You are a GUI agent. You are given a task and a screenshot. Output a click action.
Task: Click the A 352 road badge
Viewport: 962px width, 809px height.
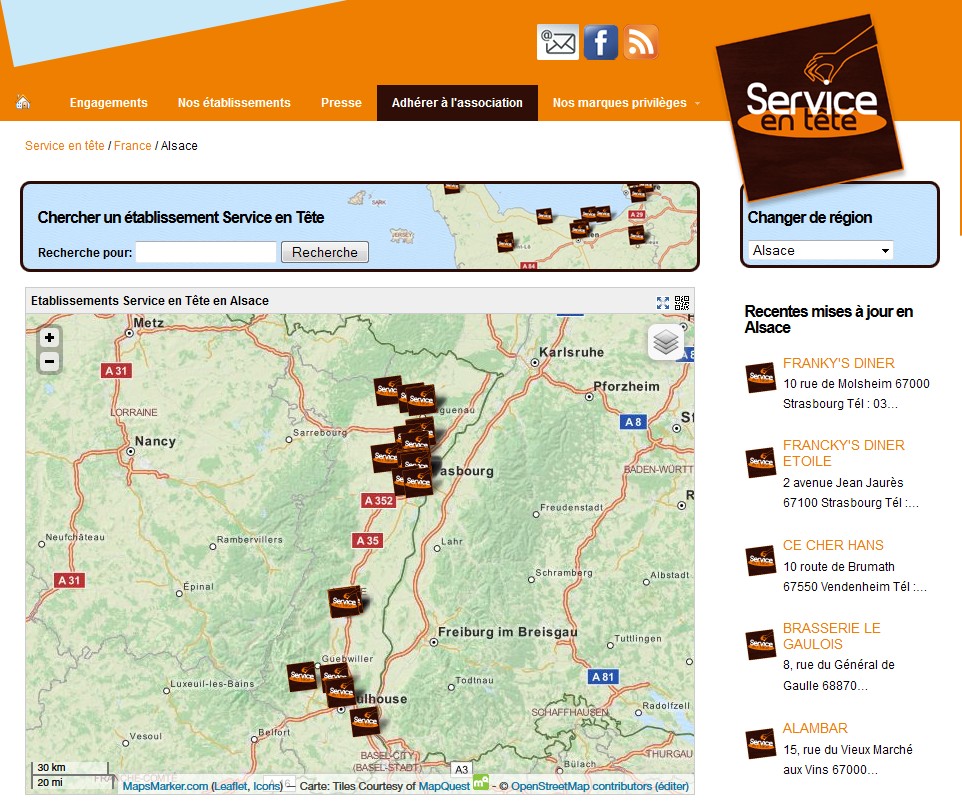tap(379, 500)
